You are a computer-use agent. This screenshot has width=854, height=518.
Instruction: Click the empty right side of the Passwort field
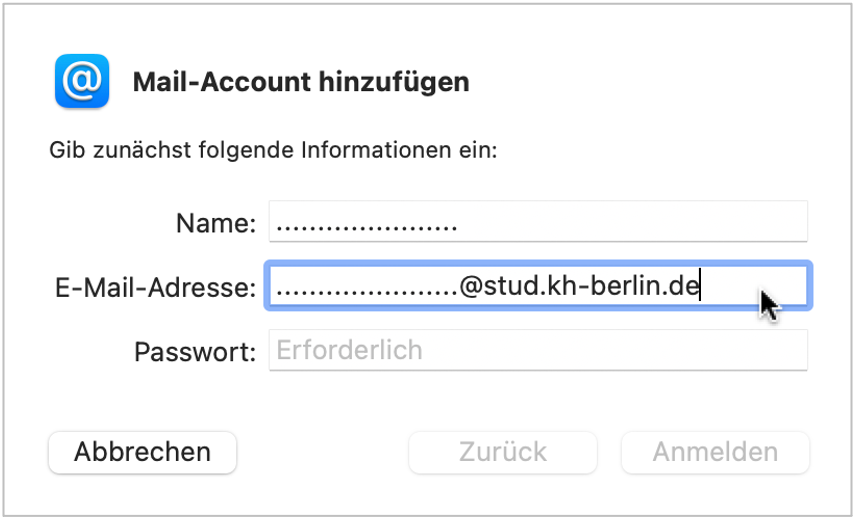(615, 350)
